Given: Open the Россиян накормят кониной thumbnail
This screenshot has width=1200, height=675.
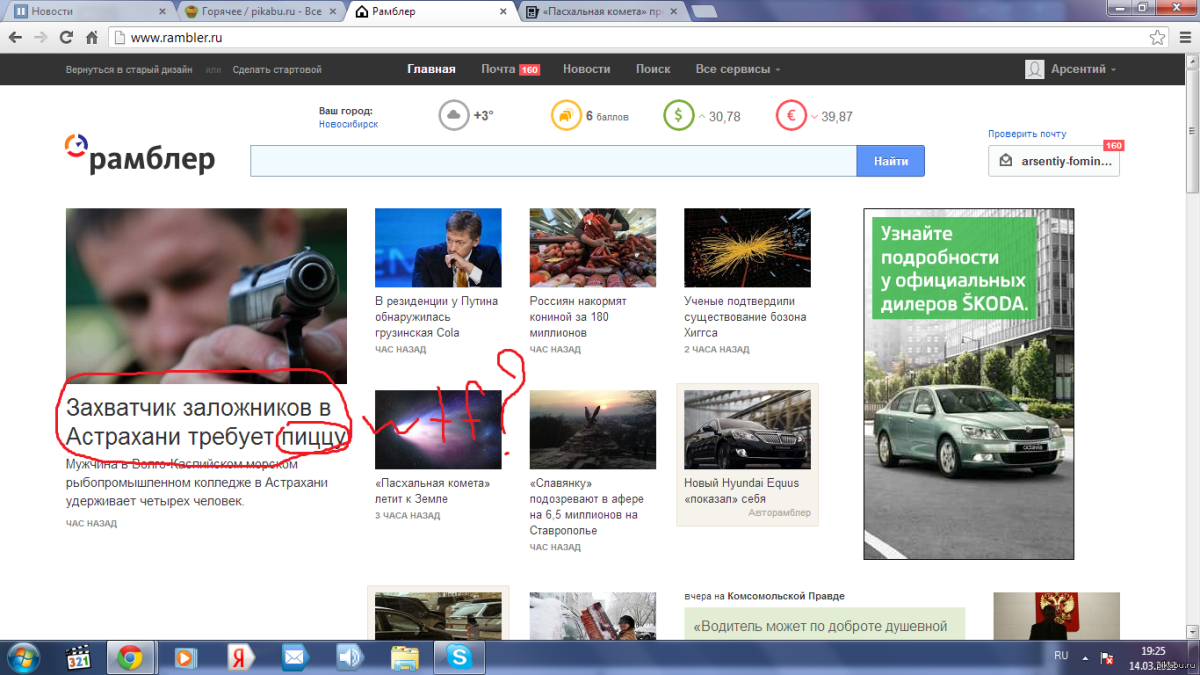Looking at the screenshot, I should click(x=593, y=248).
